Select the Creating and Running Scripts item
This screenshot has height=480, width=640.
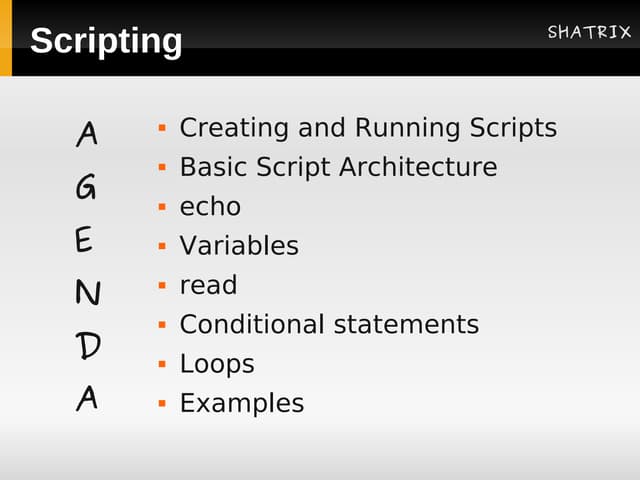368,128
